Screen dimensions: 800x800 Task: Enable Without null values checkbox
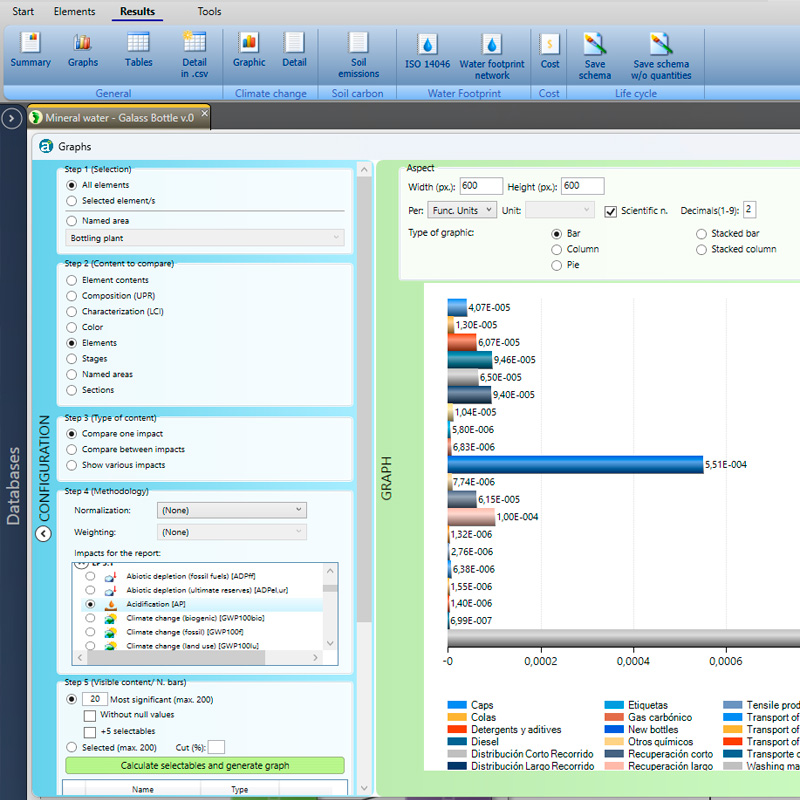coord(90,715)
